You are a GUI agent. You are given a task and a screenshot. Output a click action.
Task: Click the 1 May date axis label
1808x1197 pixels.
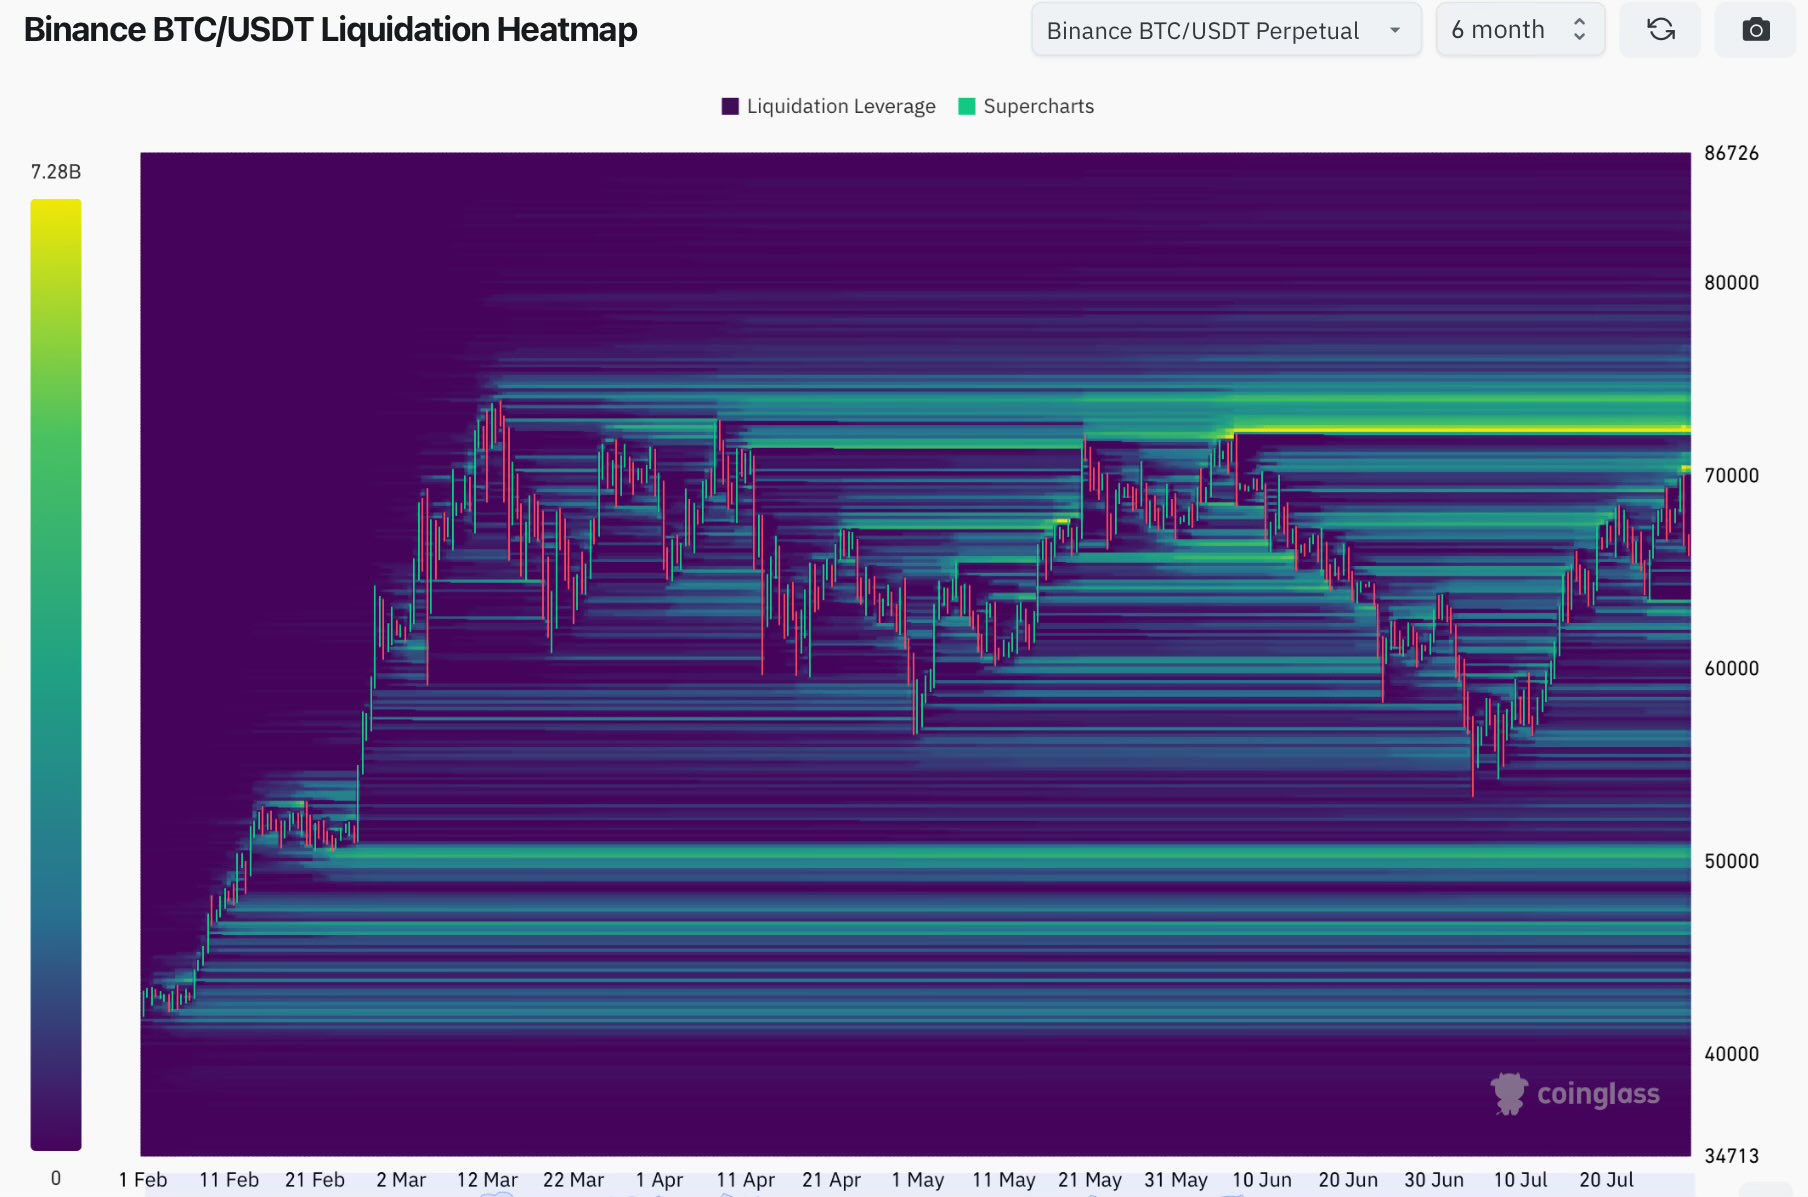coord(918,1180)
